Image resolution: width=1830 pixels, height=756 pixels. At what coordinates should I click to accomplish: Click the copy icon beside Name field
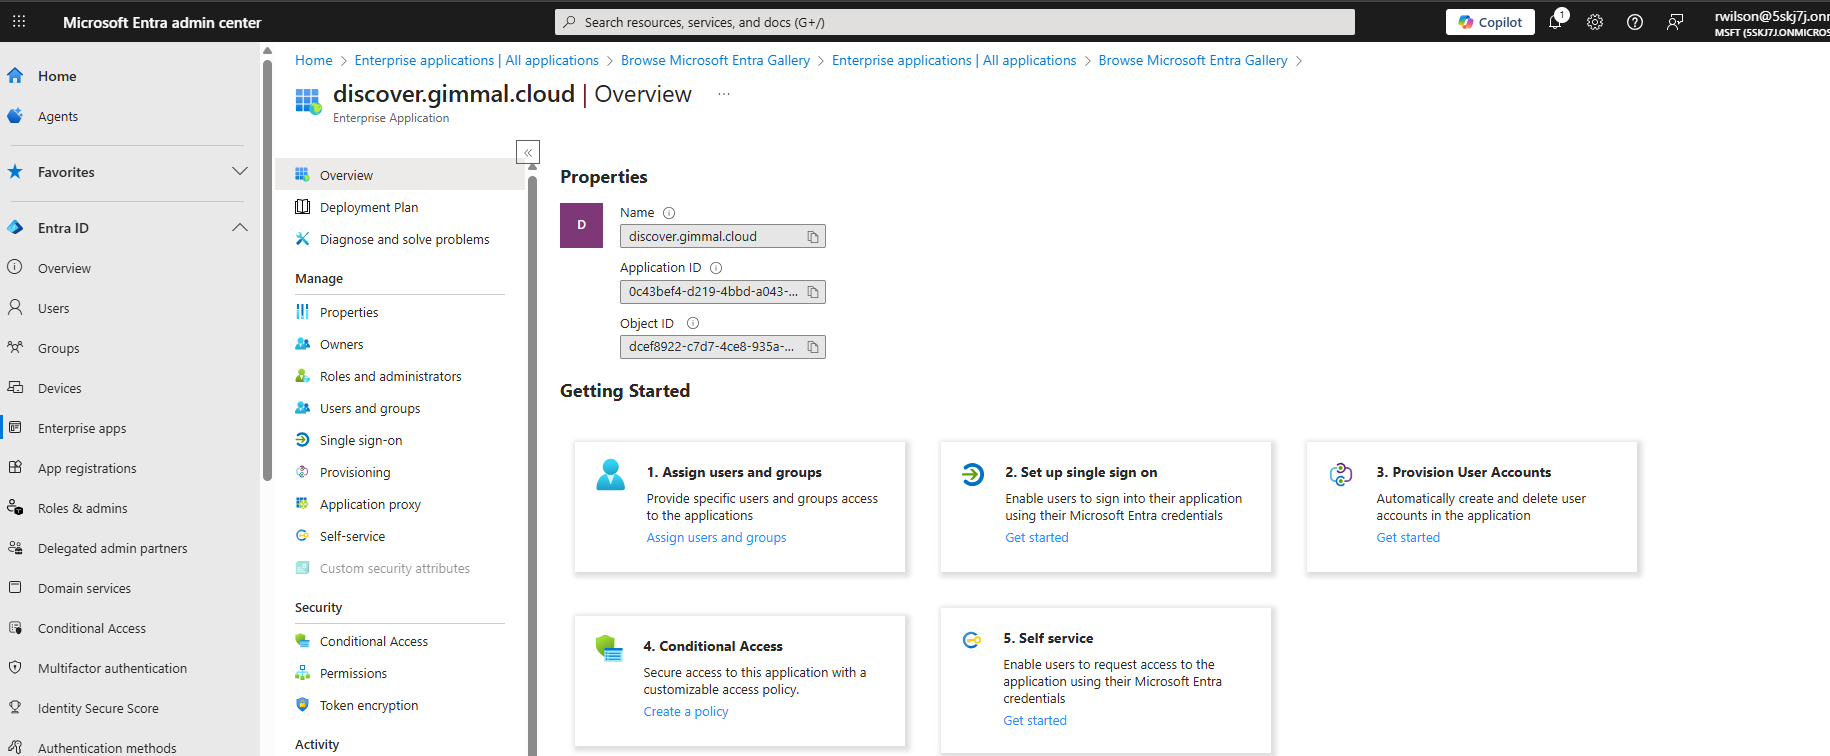[x=813, y=237]
